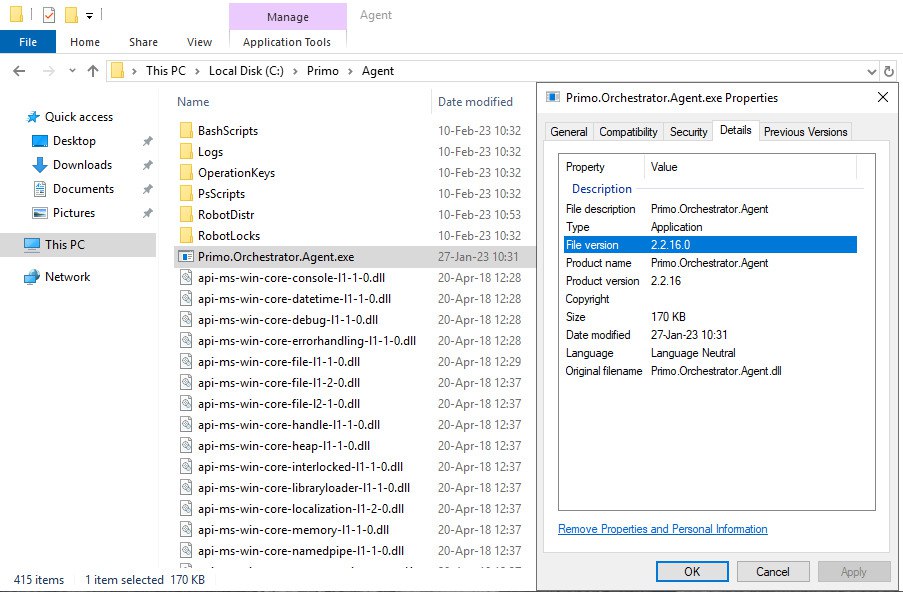
Task: Switch to the View ribbon tab
Action: 199,42
